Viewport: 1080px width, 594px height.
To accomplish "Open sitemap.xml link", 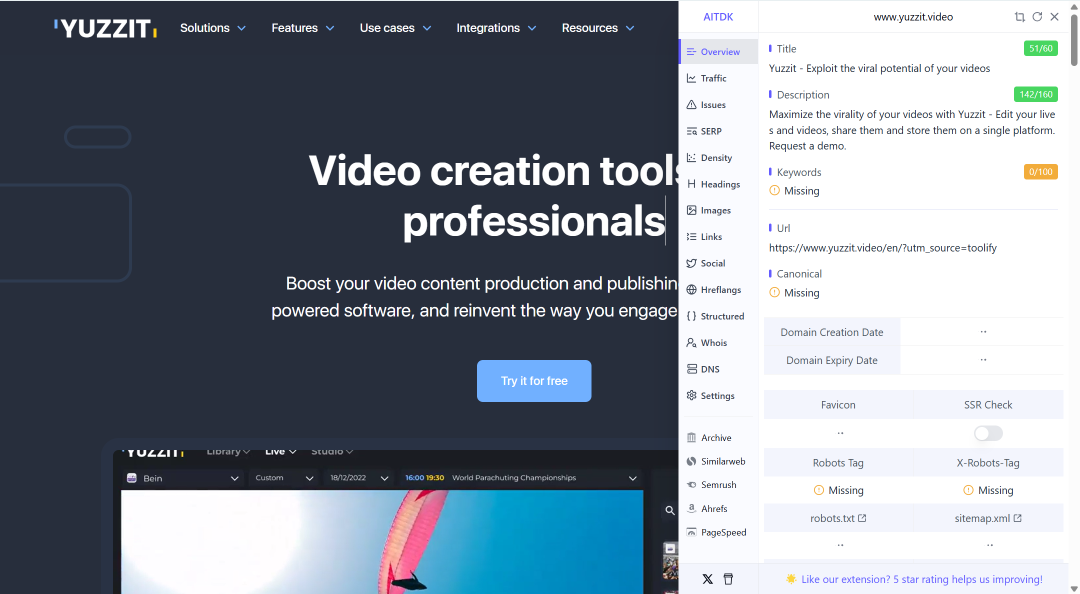I will [x=988, y=518].
